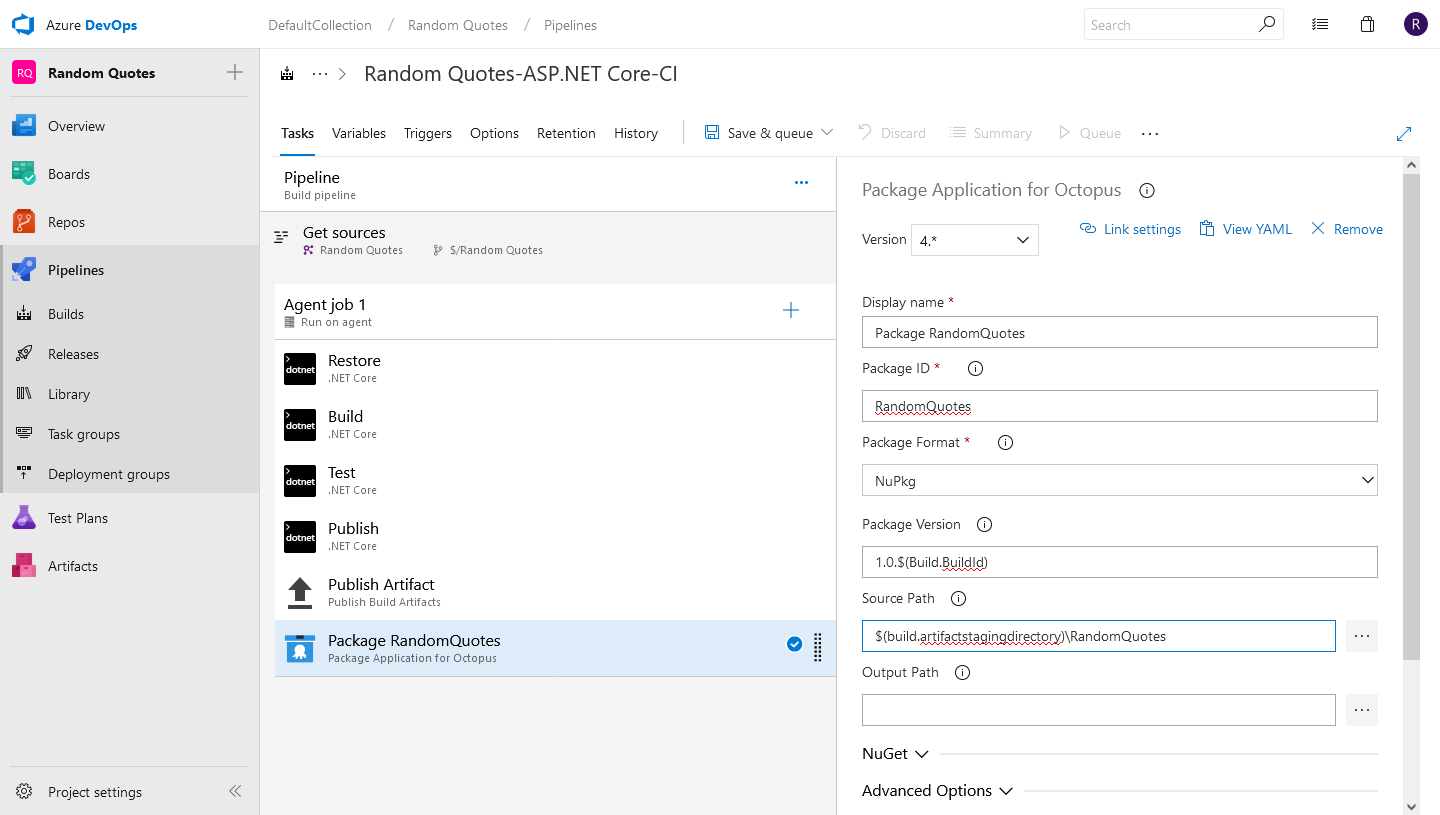1440x815 pixels.
Task: Click the Package Format info icon
Action: click(x=1006, y=442)
